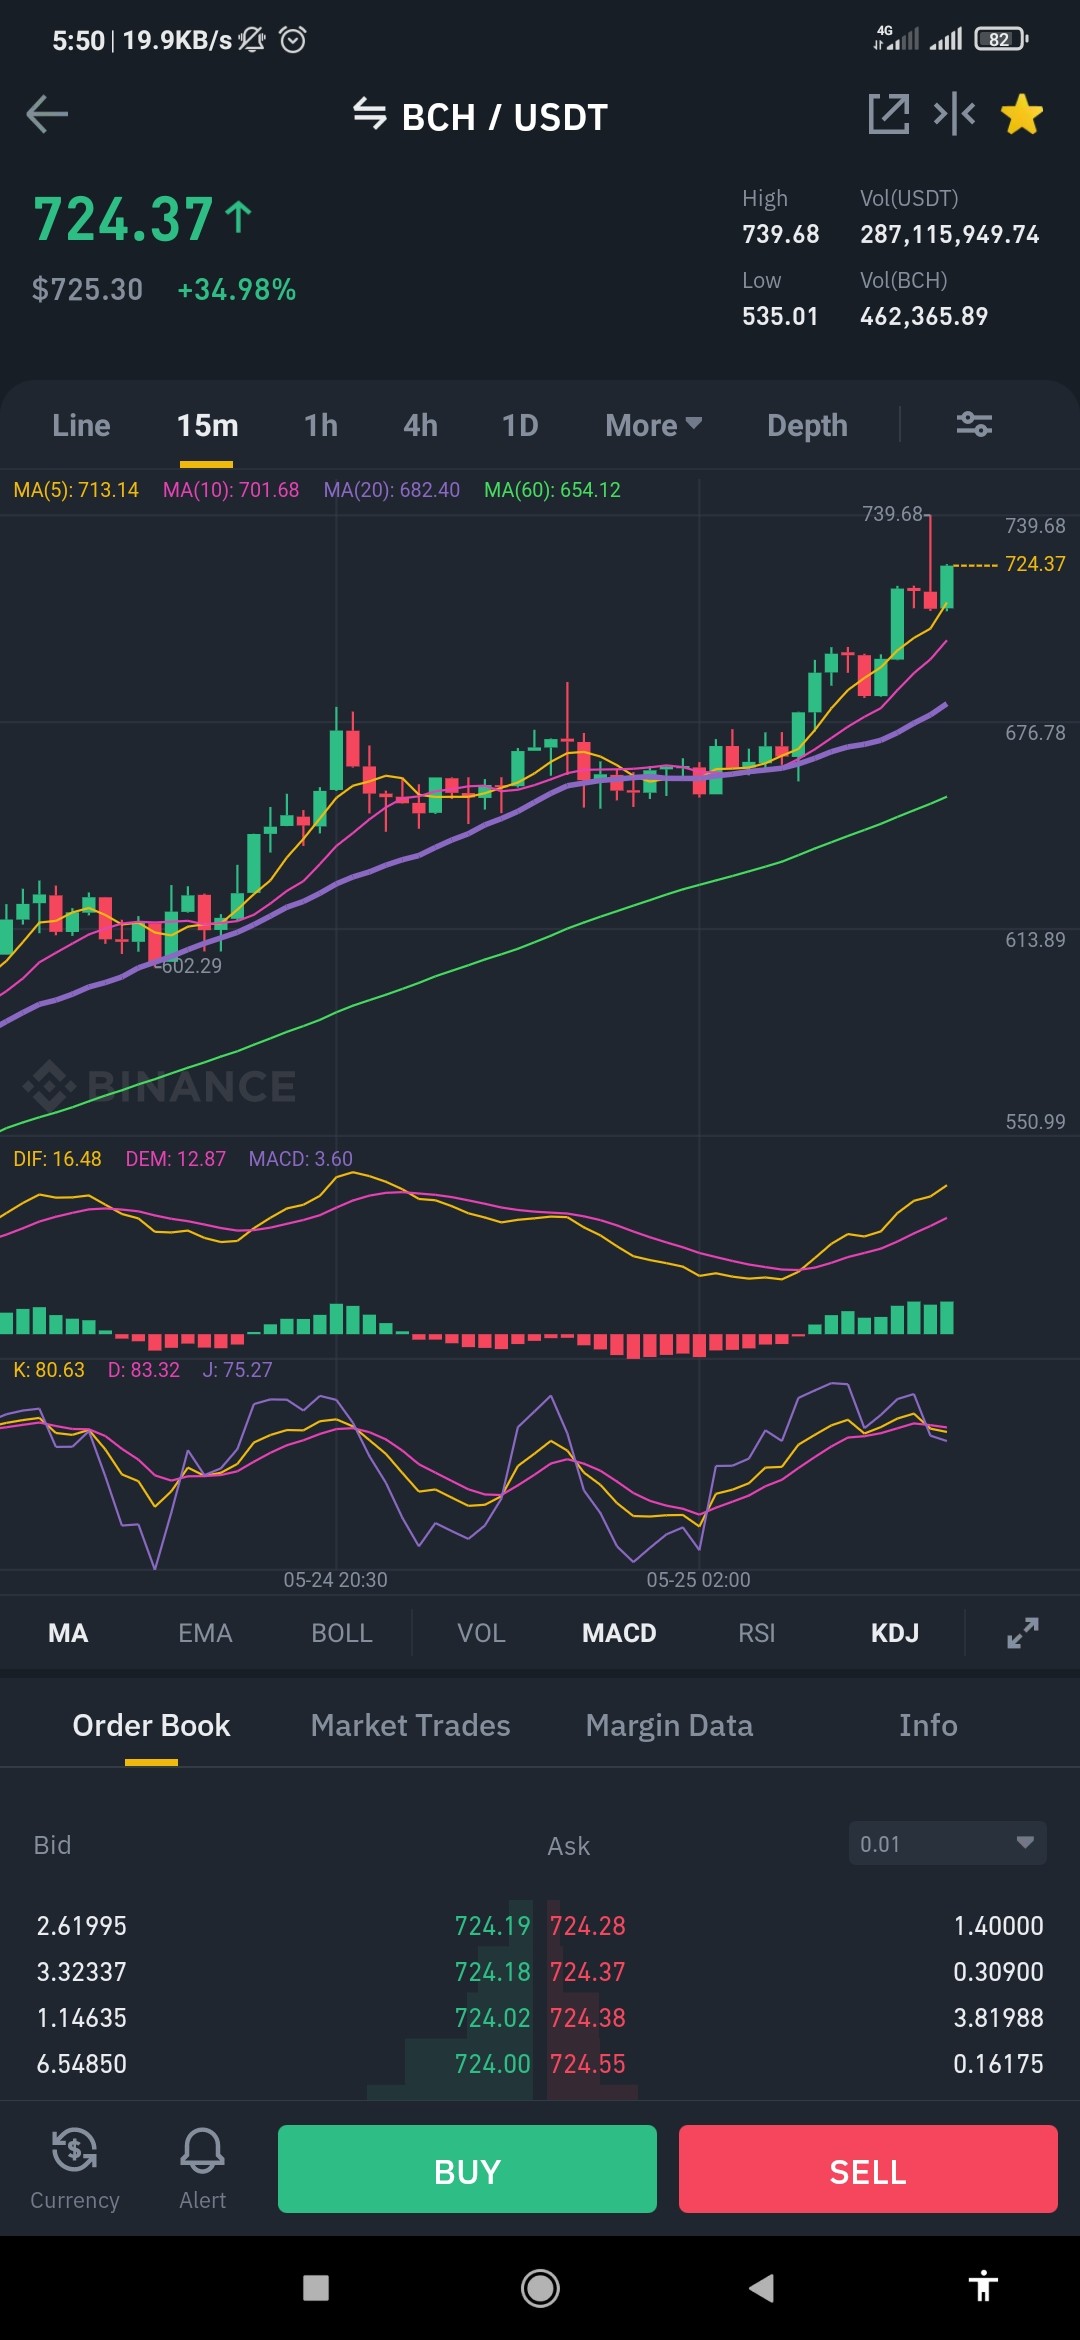Select the 1h timeframe
The image size is (1080, 2340).
point(320,425)
